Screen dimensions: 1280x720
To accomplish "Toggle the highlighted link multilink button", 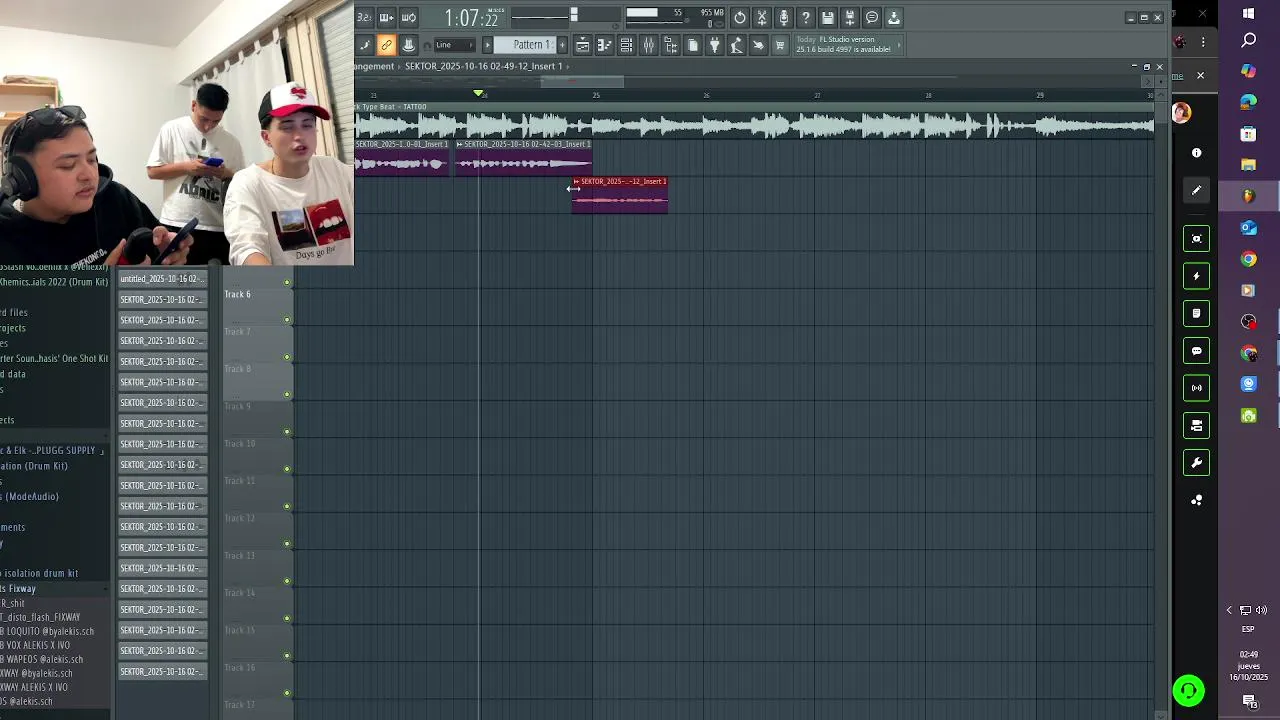I will (386, 45).
